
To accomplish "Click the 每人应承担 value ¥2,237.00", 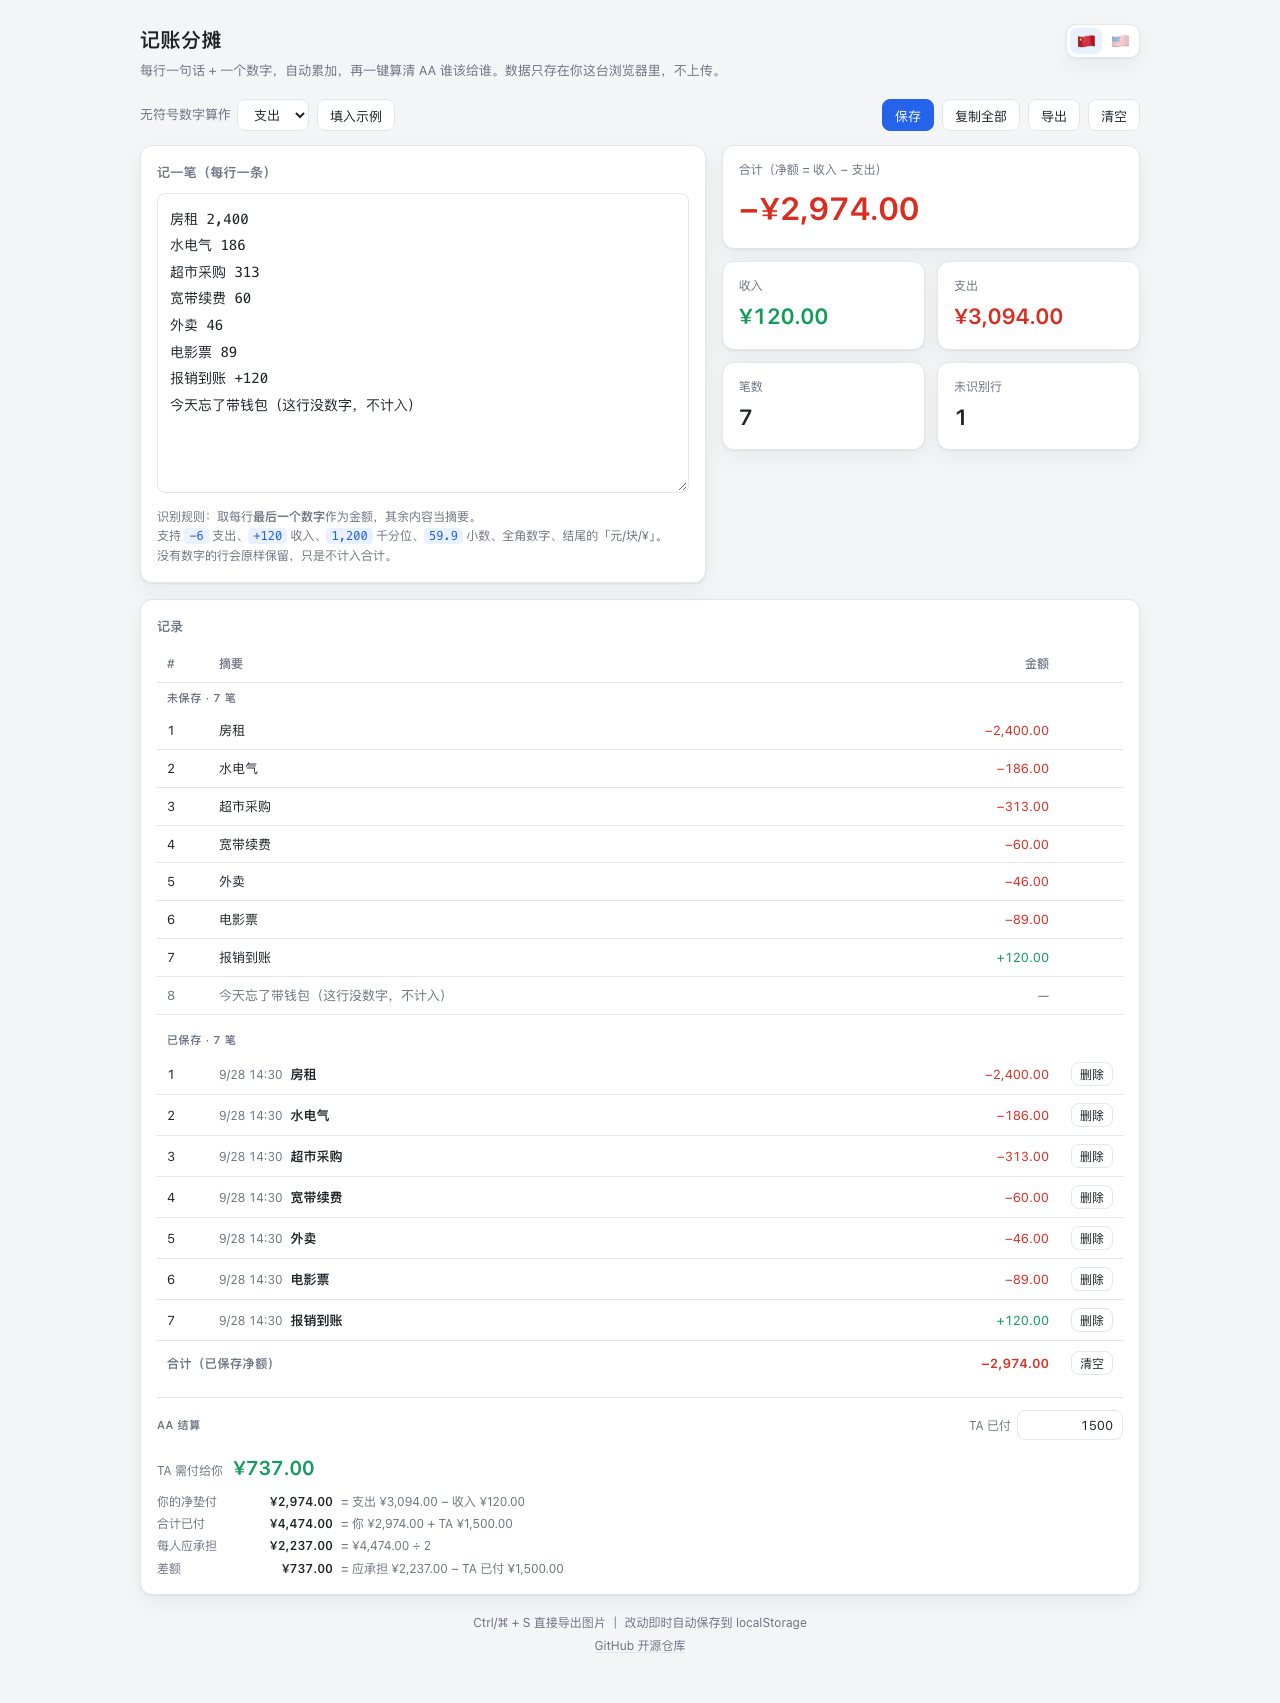I will 301,1546.
